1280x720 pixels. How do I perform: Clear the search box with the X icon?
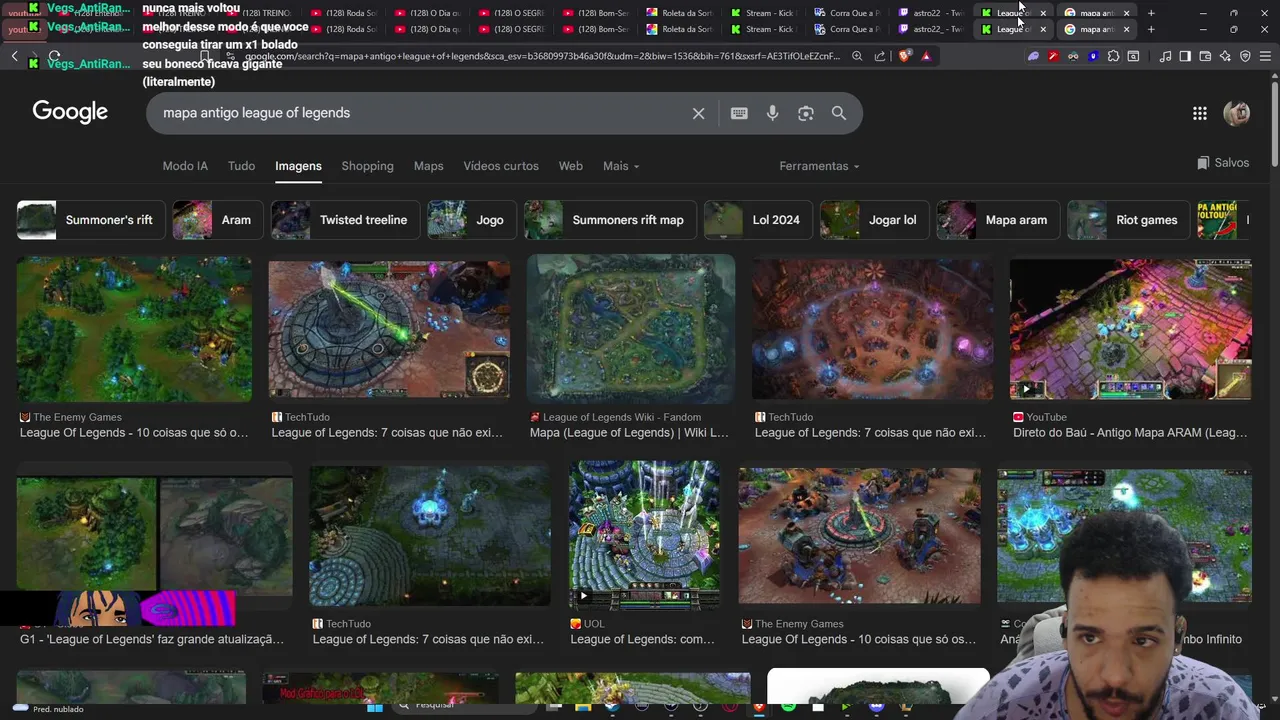coord(698,113)
